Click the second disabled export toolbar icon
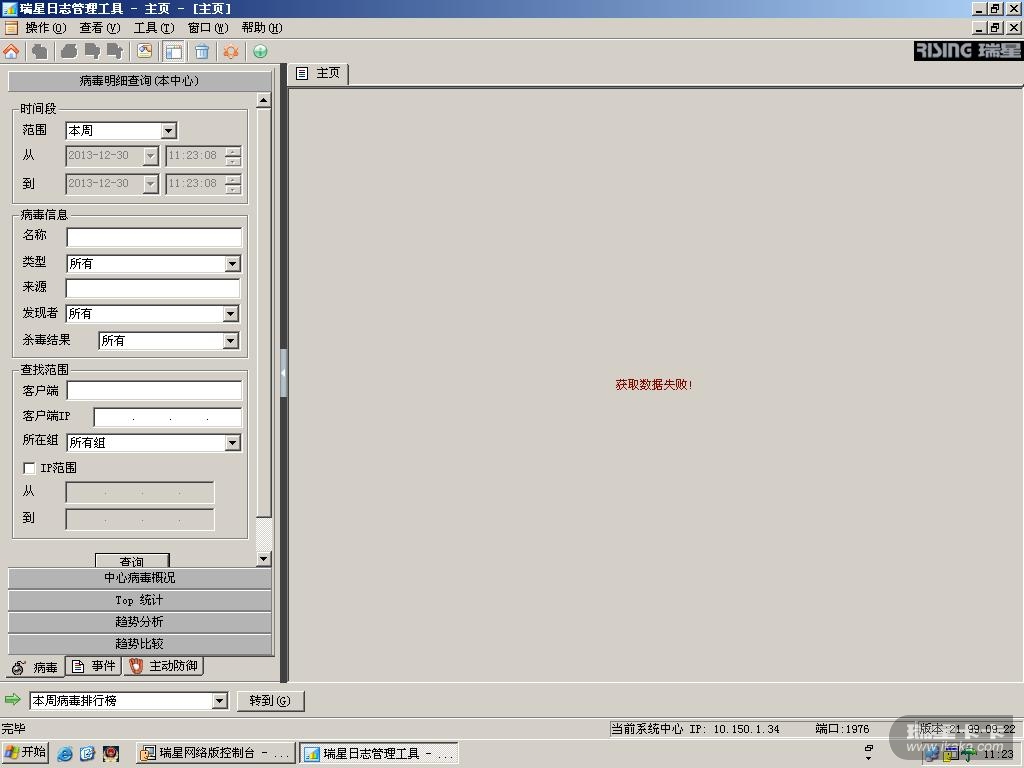 pyautogui.click(x=92, y=51)
